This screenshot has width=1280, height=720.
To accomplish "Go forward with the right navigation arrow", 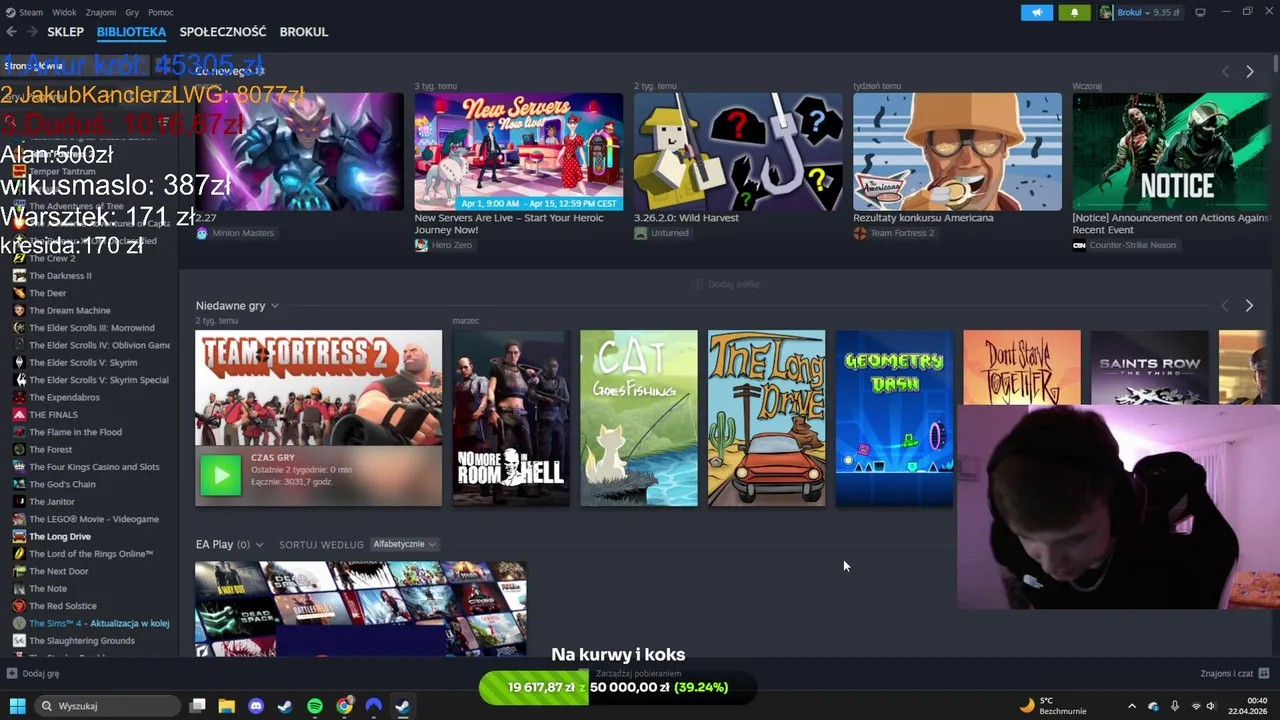I will 33,32.
